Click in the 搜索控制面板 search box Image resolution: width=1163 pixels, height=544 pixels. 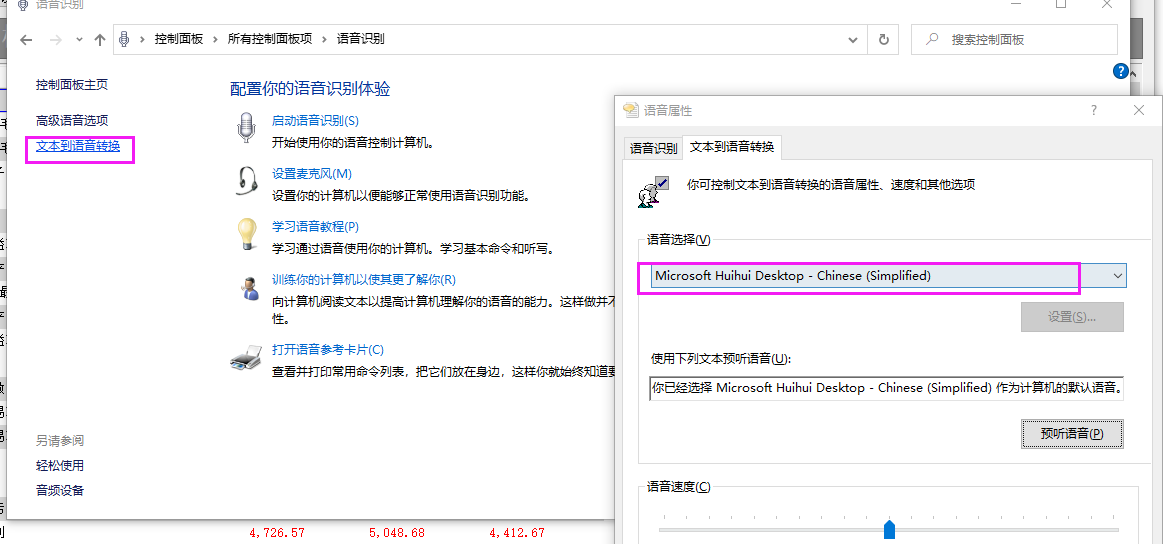point(1015,39)
